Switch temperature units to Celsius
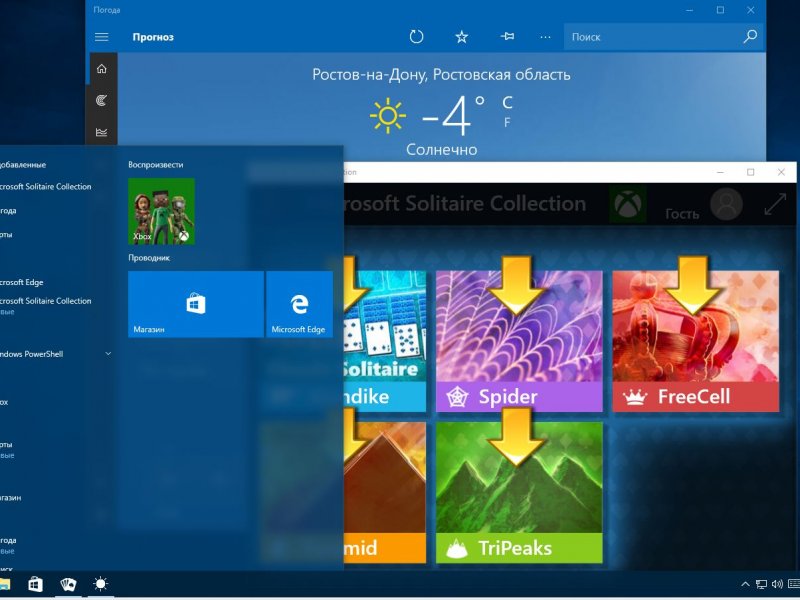Image resolution: width=800 pixels, height=600 pixels. click(x=507, y=102)
